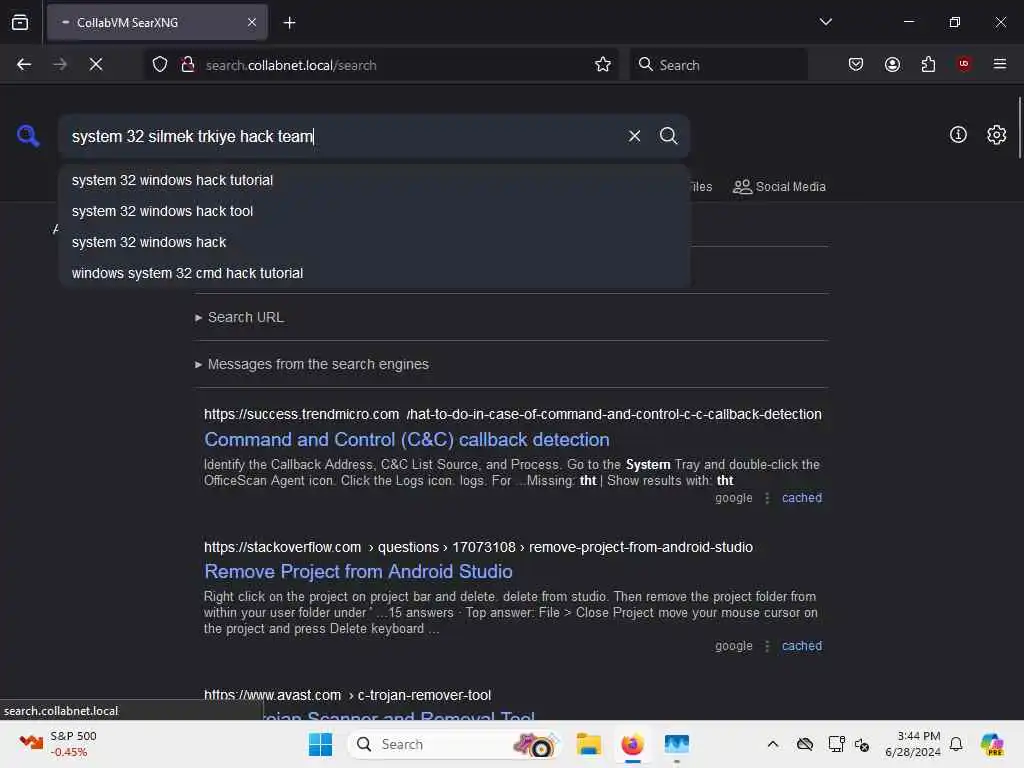
Task: Open the network status tray icon
Action: [x=836, y=744]
